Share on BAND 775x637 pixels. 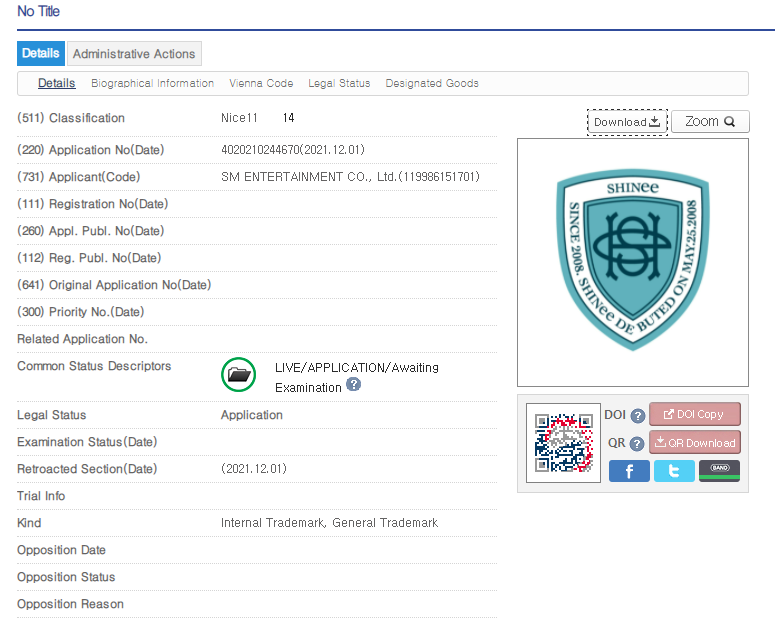(719, 471)
